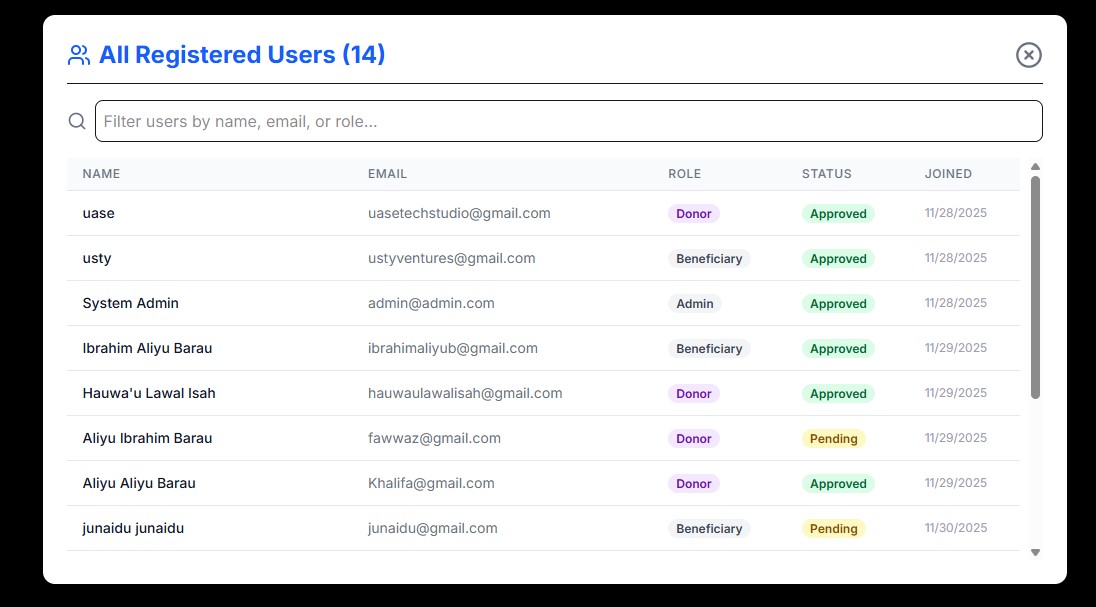The width and height of the screenshot is (1096, 607).
Task: Click the Donor badge for uase
Action: [x=693, y=213]
